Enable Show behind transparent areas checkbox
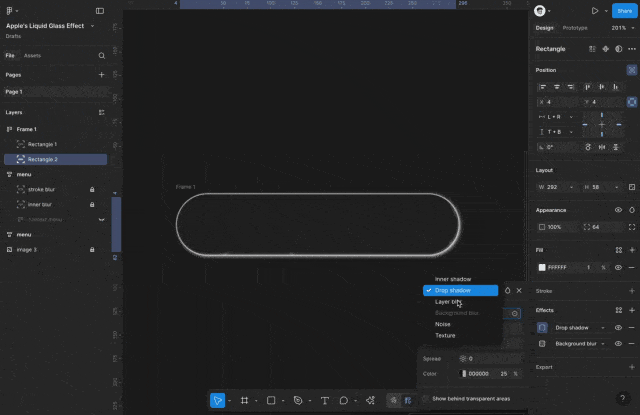Screen dimensions: 640x415 point(426,399)
